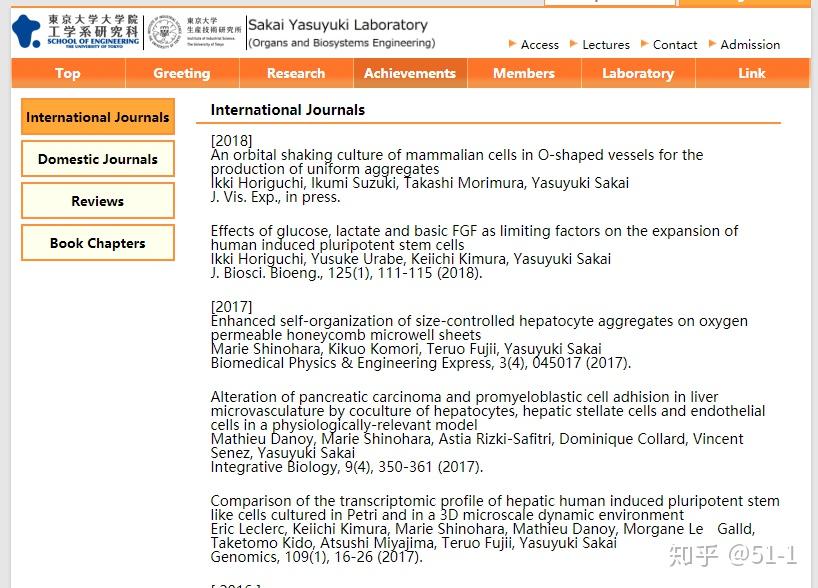Click the [2018] year label
The width and height of the screenshot is (818, 588).
[x=231, y=140]
